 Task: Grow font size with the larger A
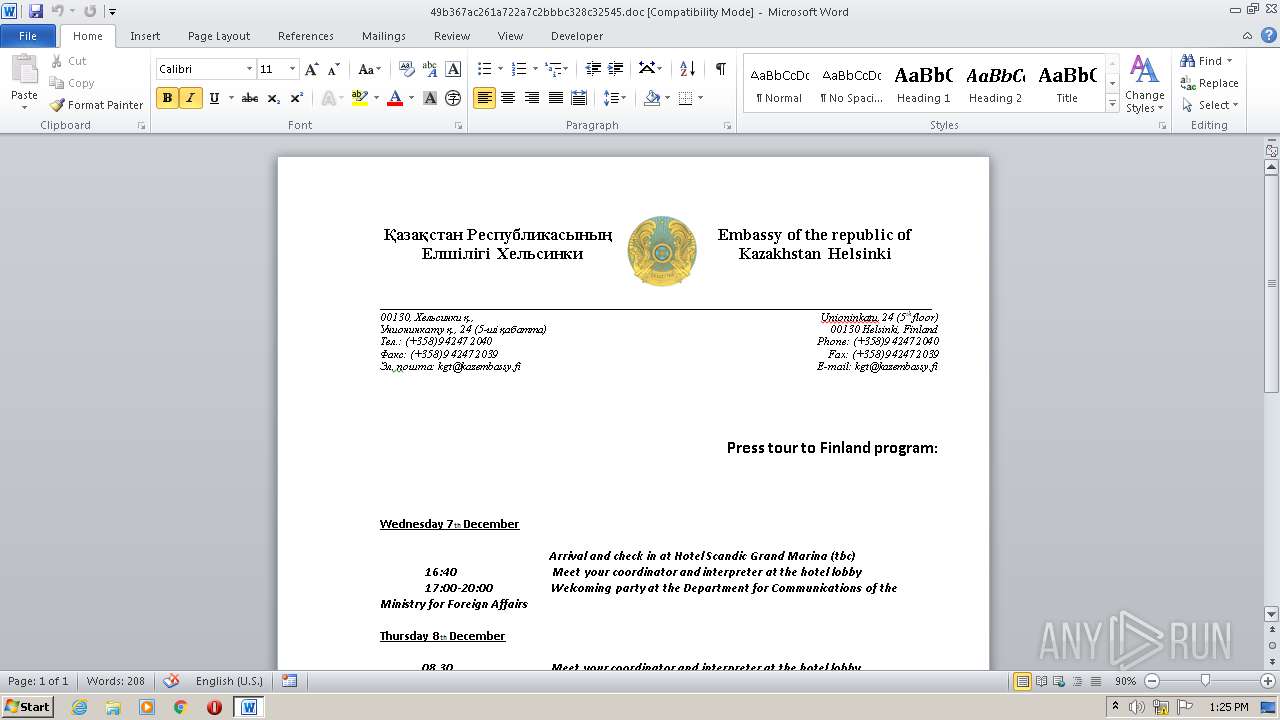[312, 69]
